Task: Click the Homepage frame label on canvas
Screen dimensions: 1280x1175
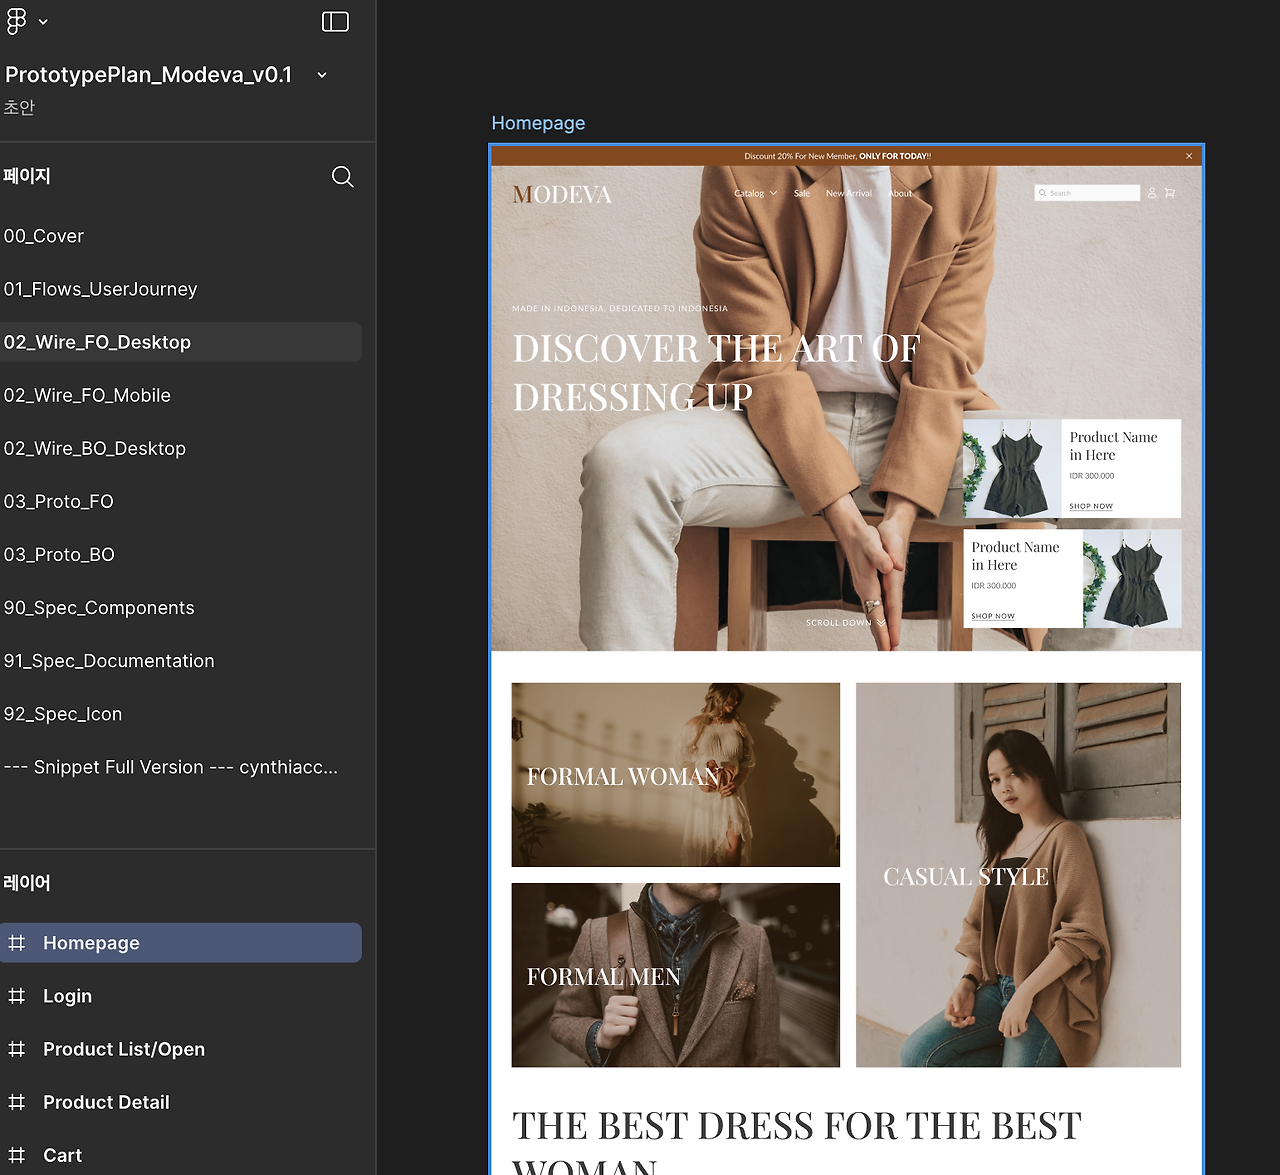Action: 538,123
